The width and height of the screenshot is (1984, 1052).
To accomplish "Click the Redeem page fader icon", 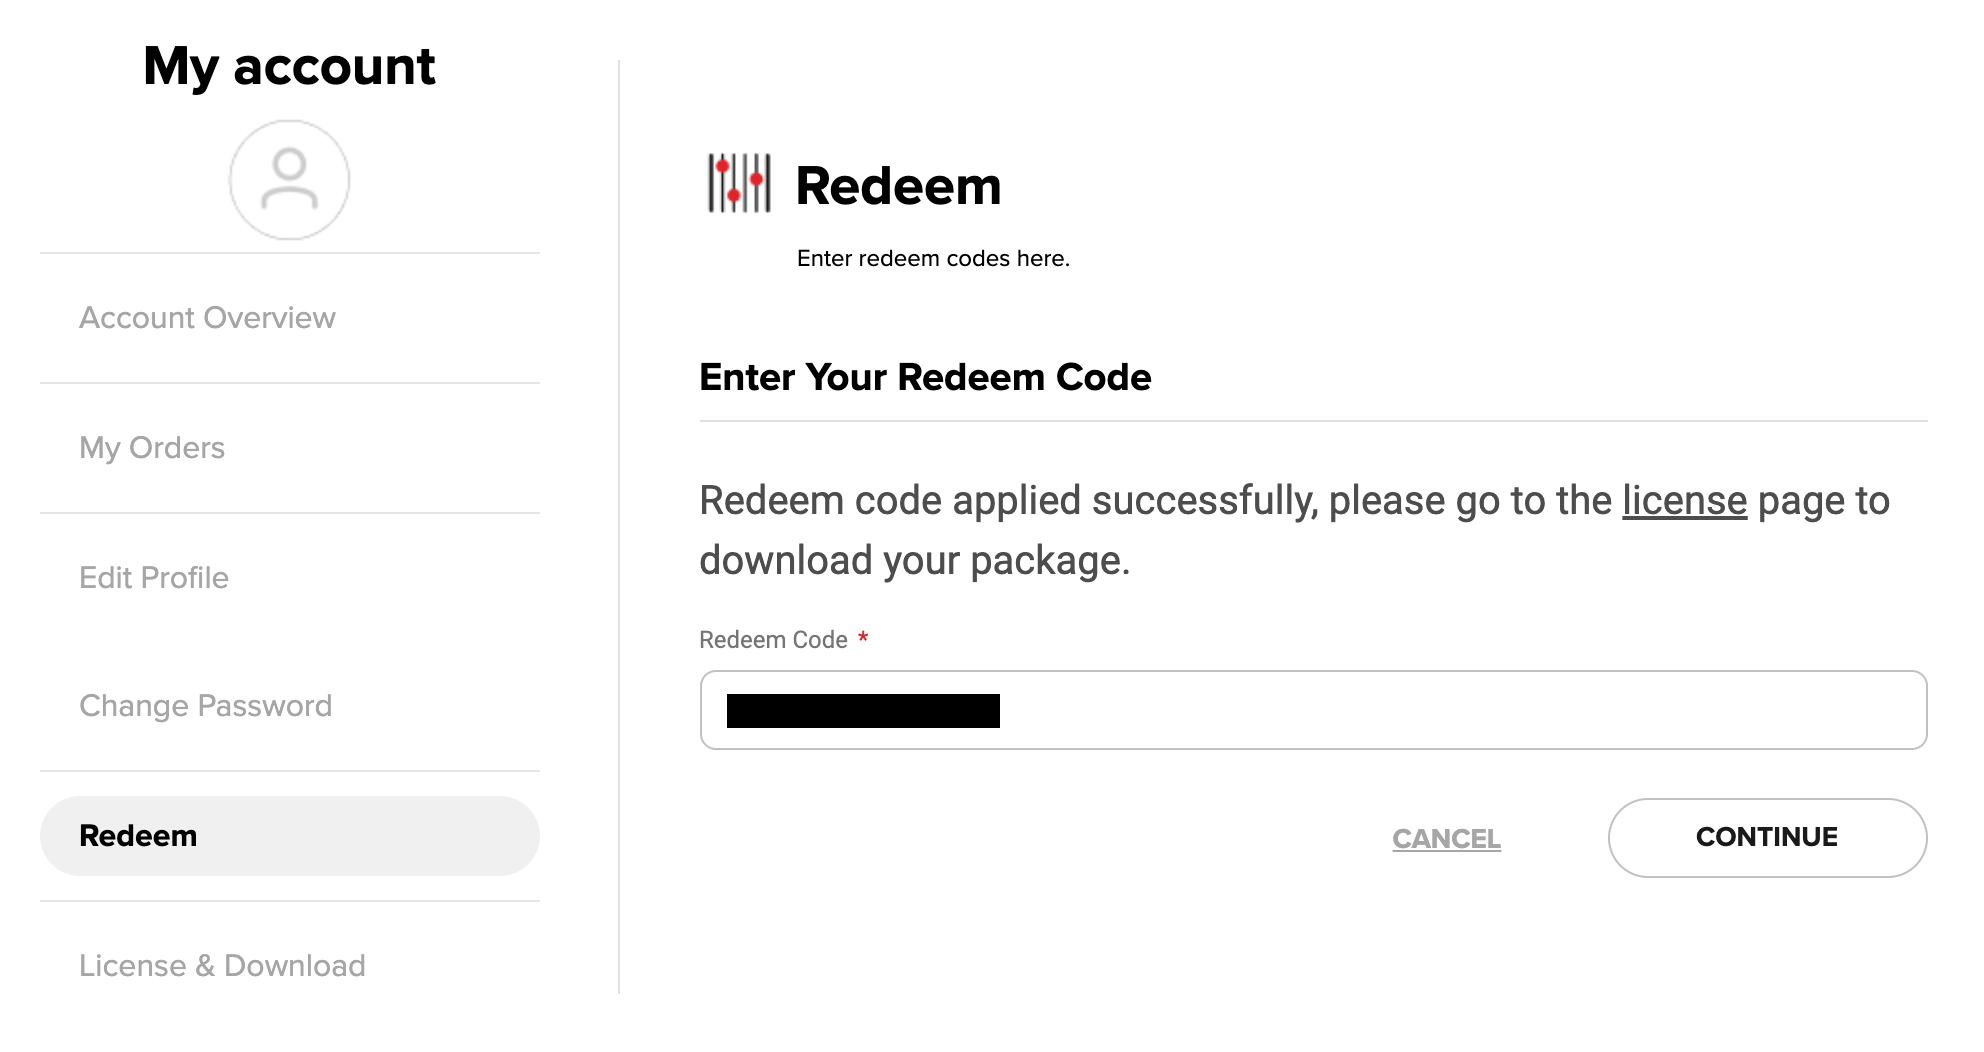I will pyautogui.click(x=740, y=184).
